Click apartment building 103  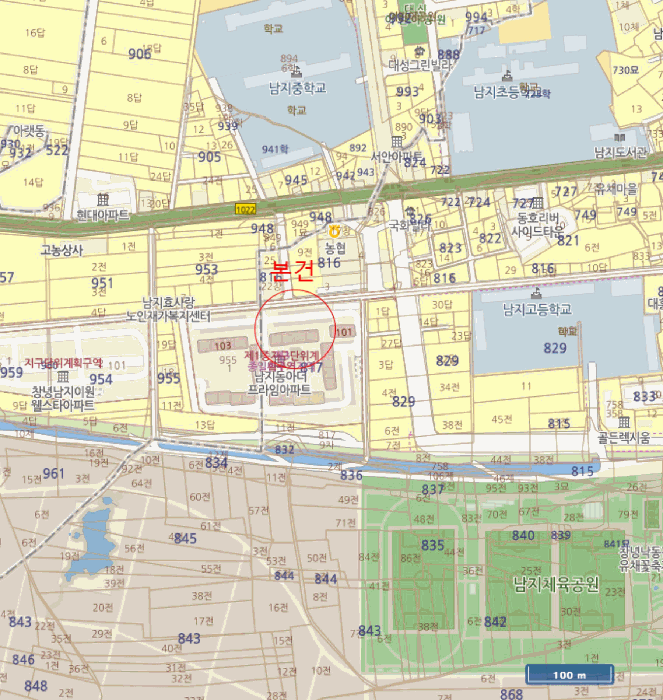click(223, 345)
